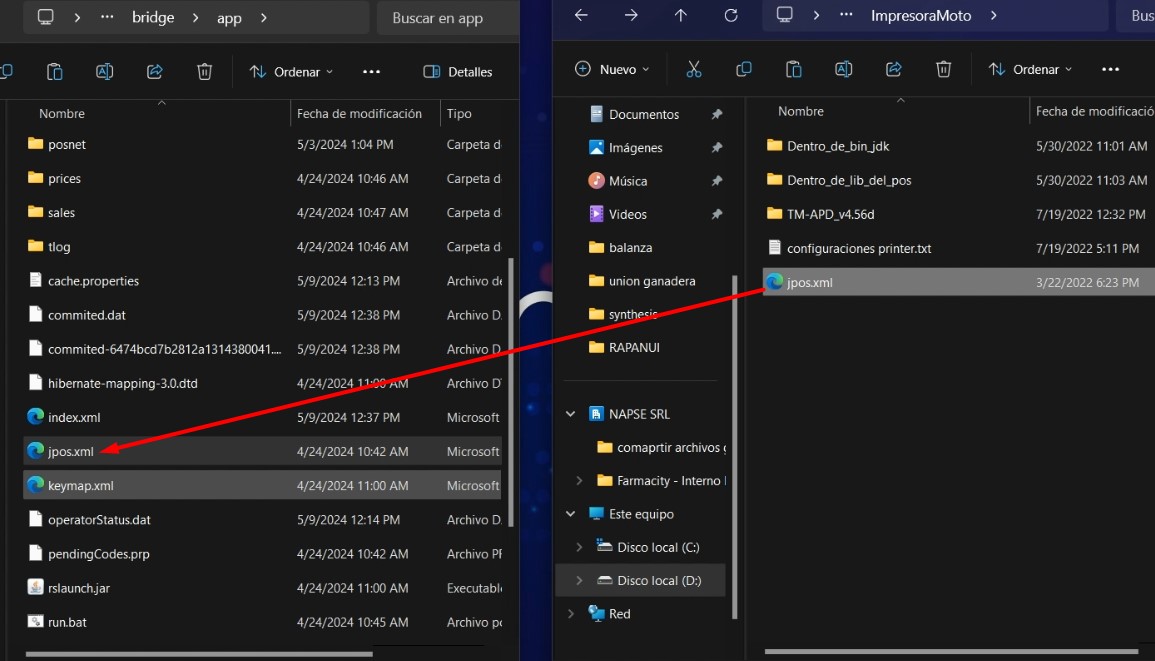Viewport: 1155px width, 661px height.
Task: Click the Delete trash icon in ImpresoraMoto window
Action: [x=943, y=69]
